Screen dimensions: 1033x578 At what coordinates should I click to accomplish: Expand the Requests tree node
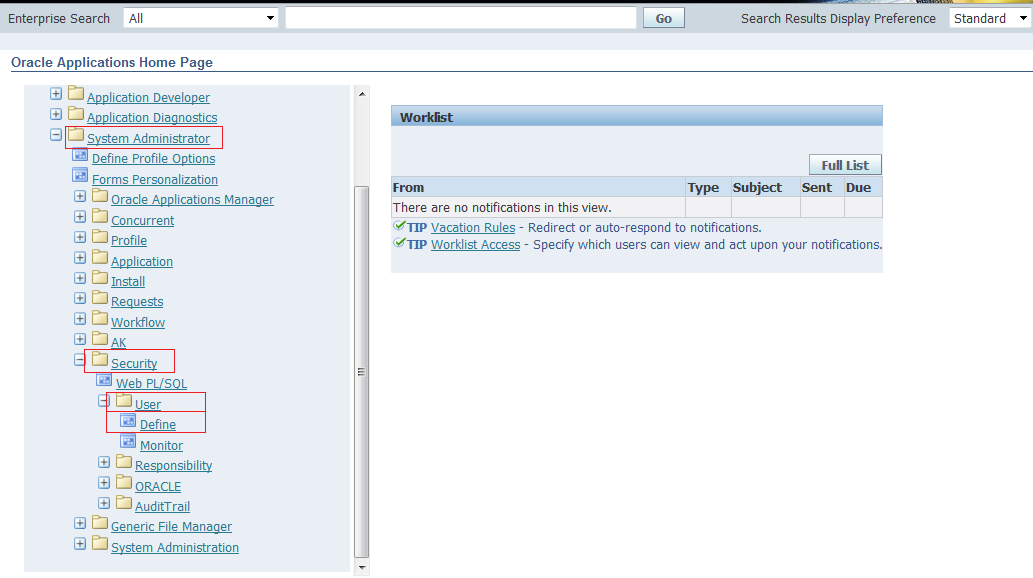[x=79, y=299]
